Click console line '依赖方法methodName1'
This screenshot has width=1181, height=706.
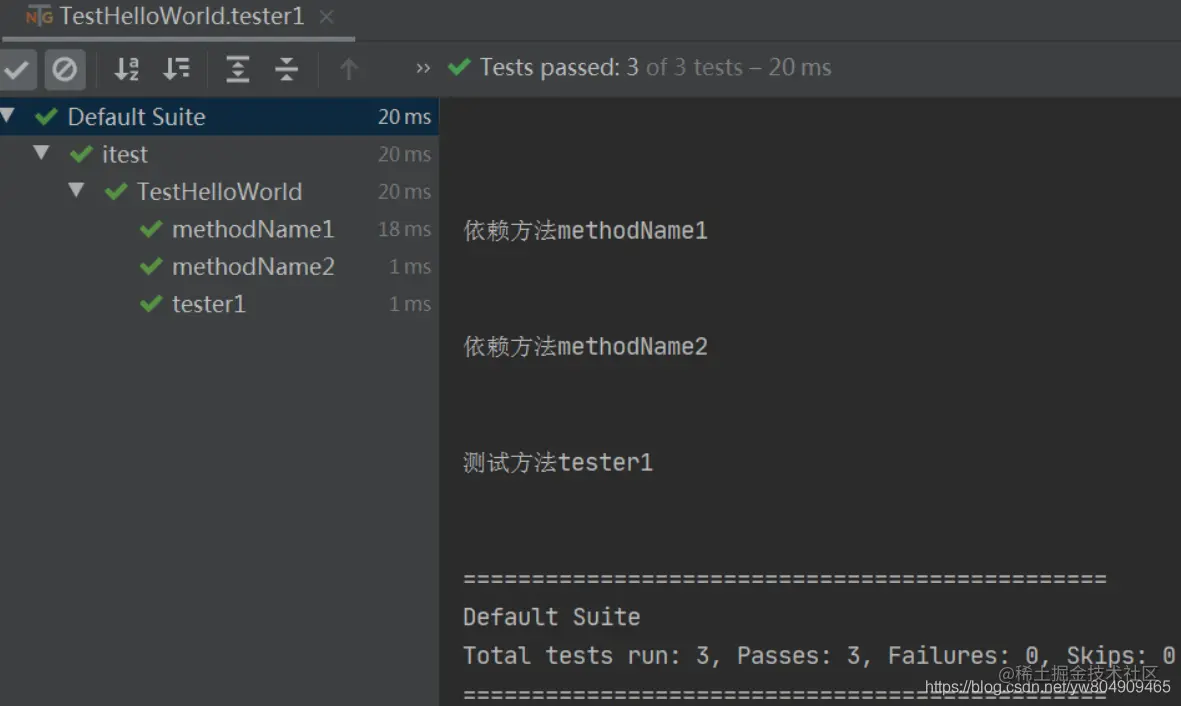point(585,231)
